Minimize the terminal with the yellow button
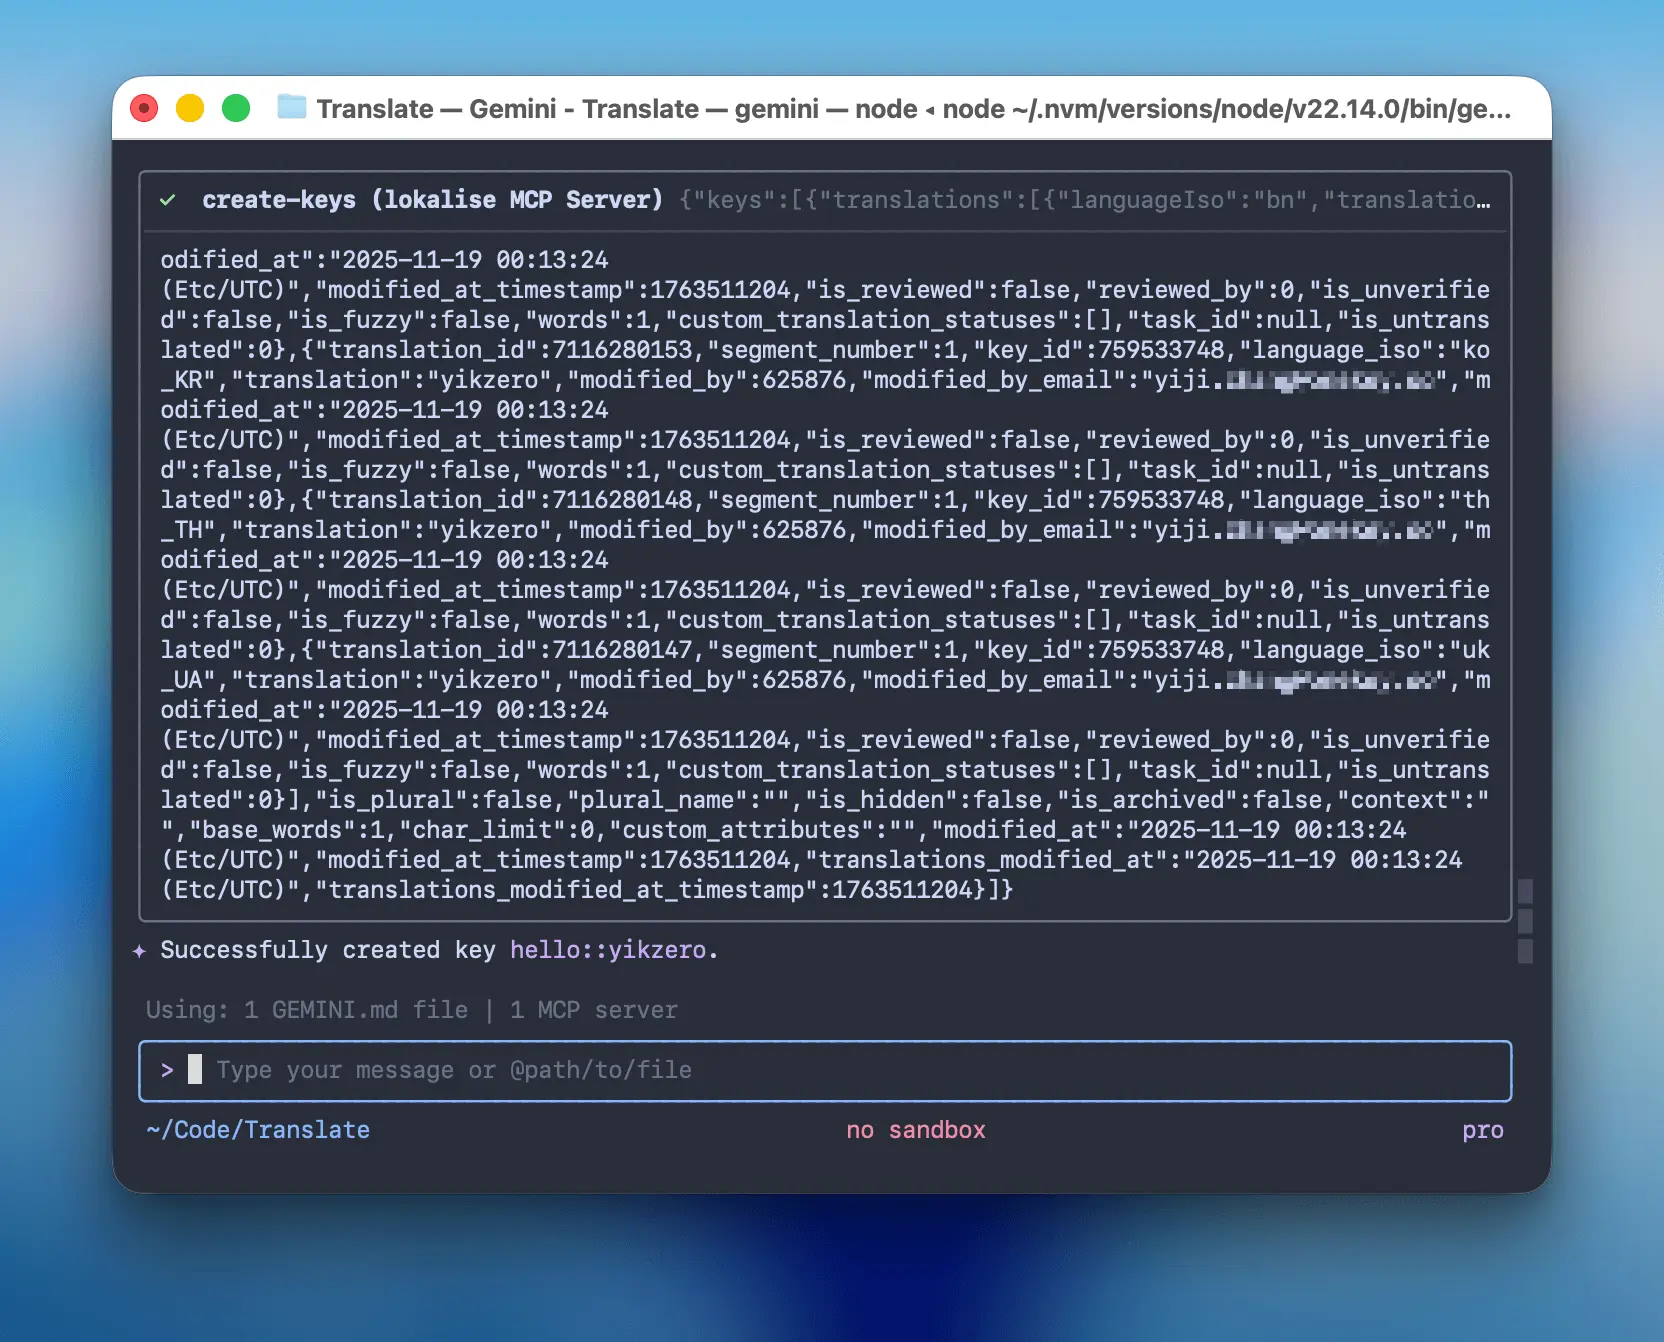 point(190,108)
